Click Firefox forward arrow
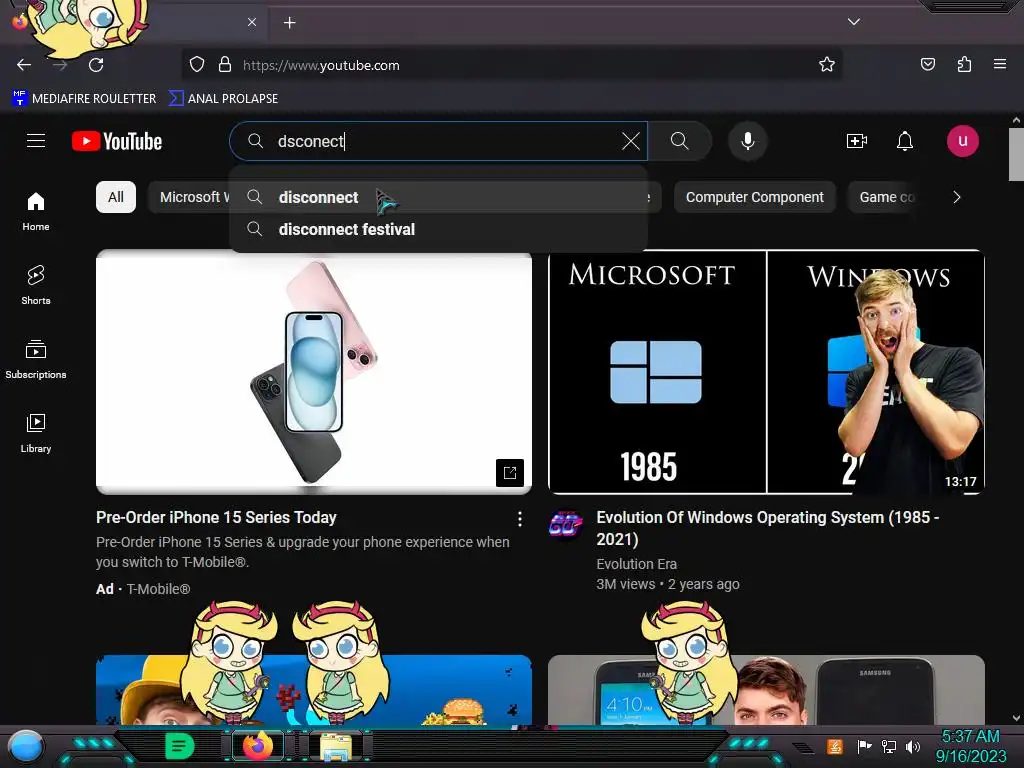The image size is (1024, 768). pos(60,65)
